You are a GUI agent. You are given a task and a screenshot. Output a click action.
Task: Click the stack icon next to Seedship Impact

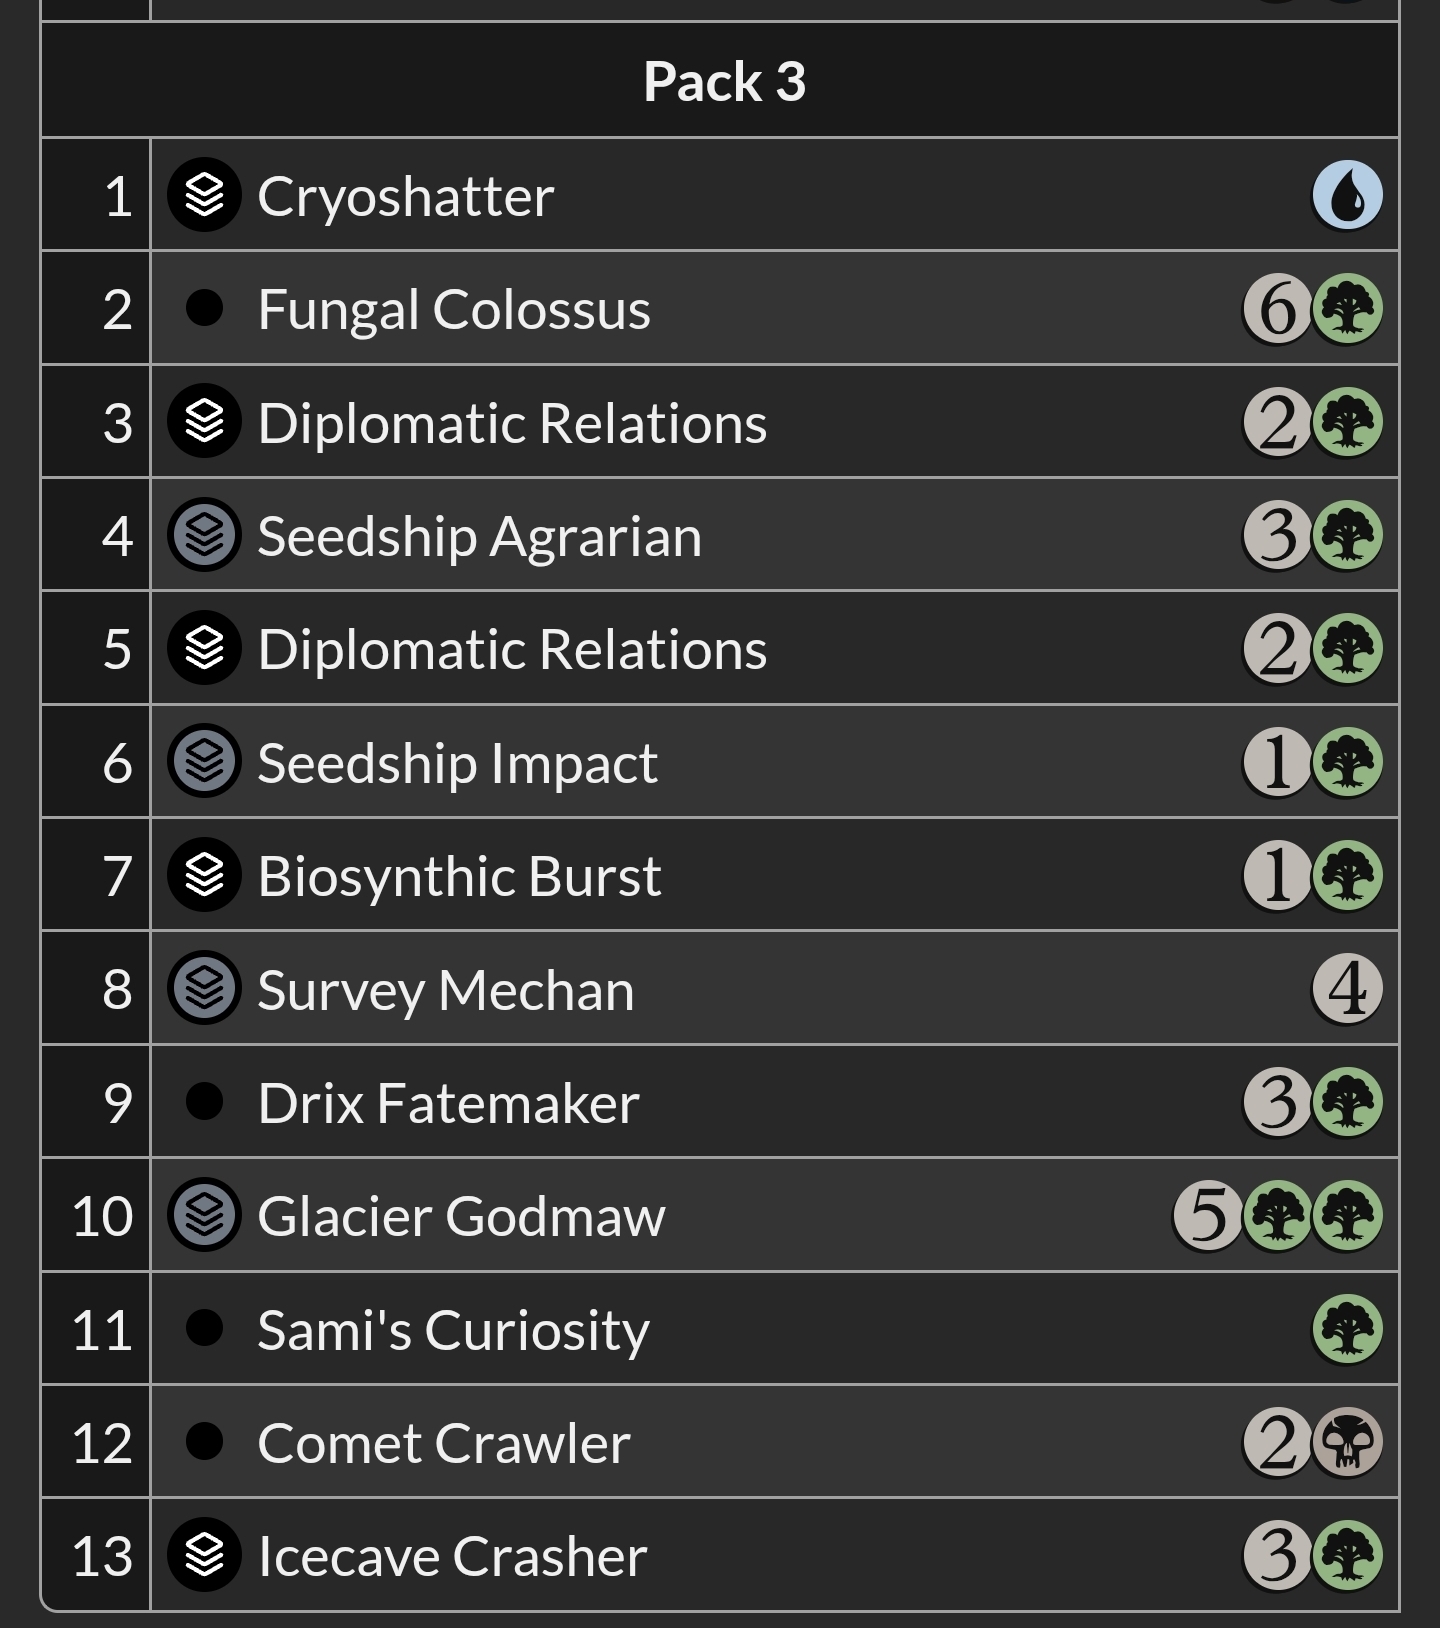[x=204, y=762]
